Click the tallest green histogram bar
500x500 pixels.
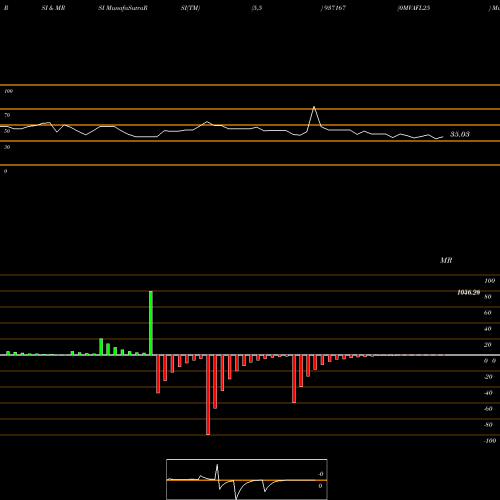click(x=151, y=323)
